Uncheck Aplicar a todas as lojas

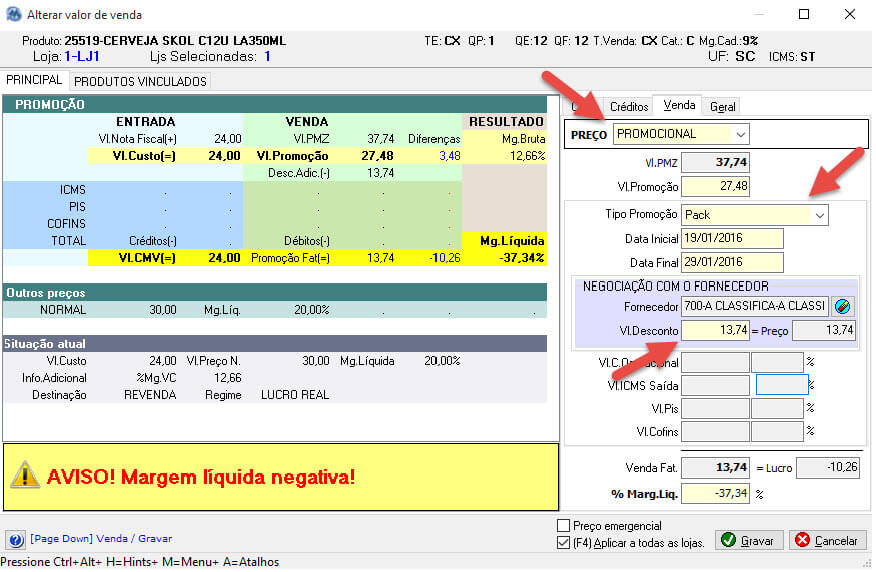(564, 542)
